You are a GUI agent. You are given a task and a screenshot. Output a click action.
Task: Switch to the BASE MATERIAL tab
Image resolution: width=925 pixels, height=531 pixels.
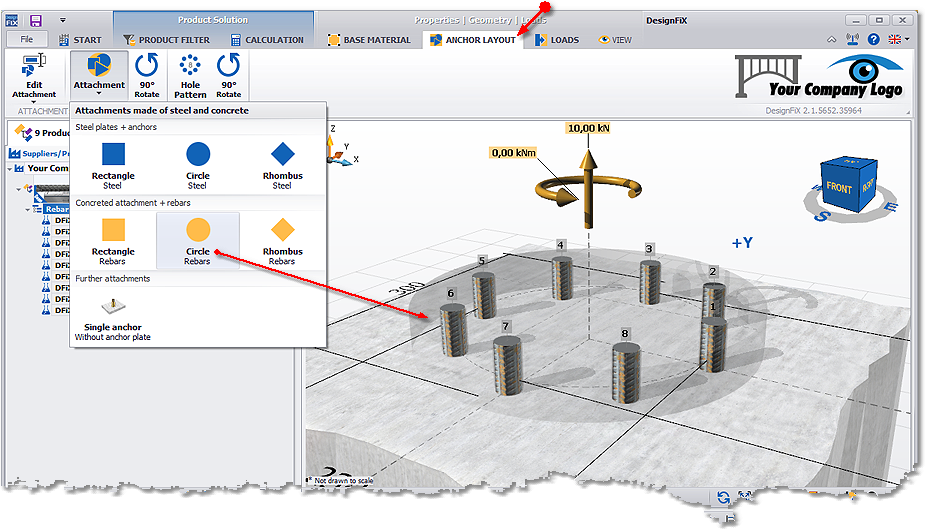coord(369,40)
